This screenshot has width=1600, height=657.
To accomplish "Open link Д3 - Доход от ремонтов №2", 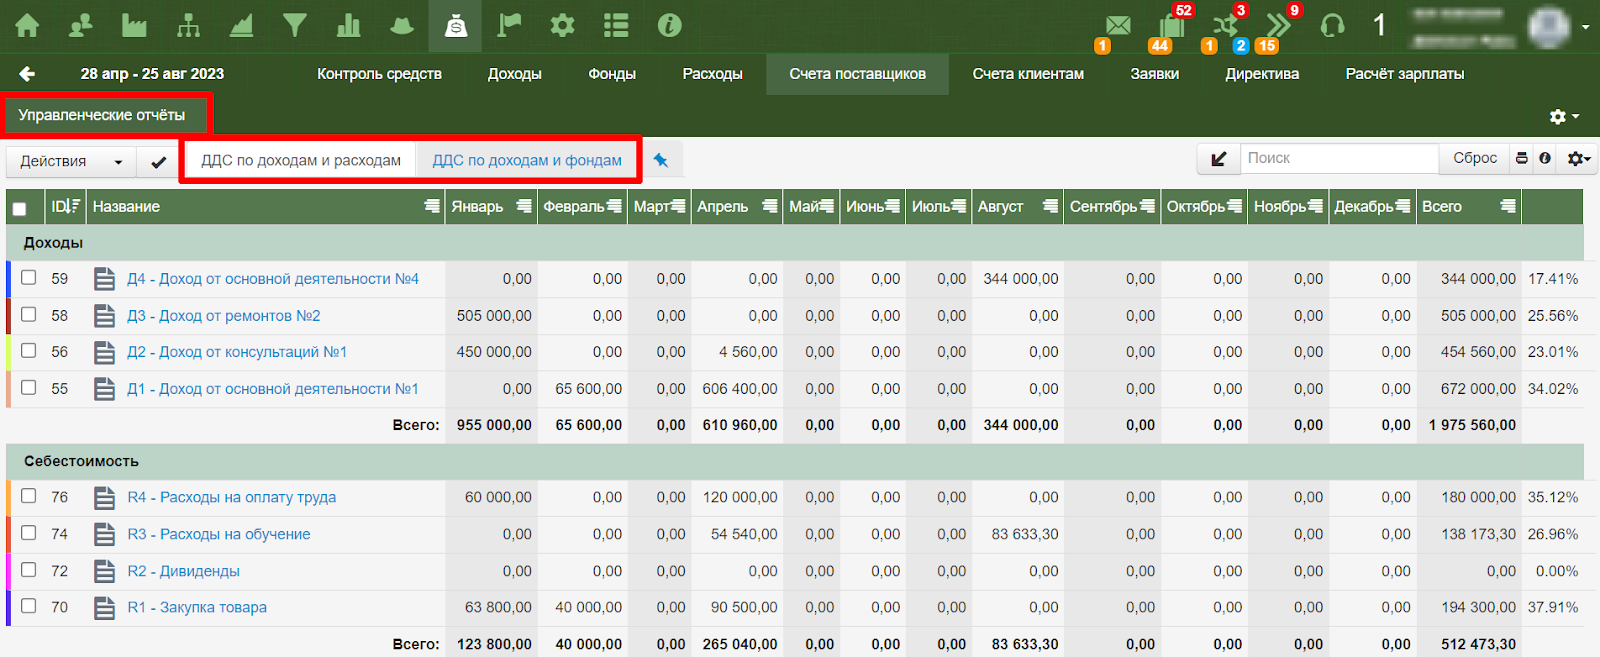I will tap(224, 316).
